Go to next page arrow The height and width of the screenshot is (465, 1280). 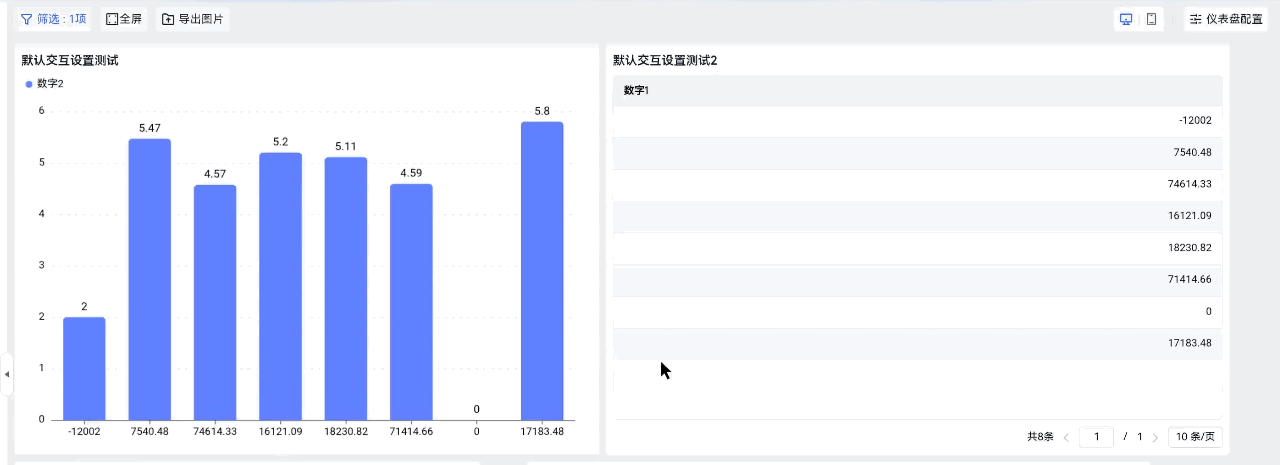1155,437
